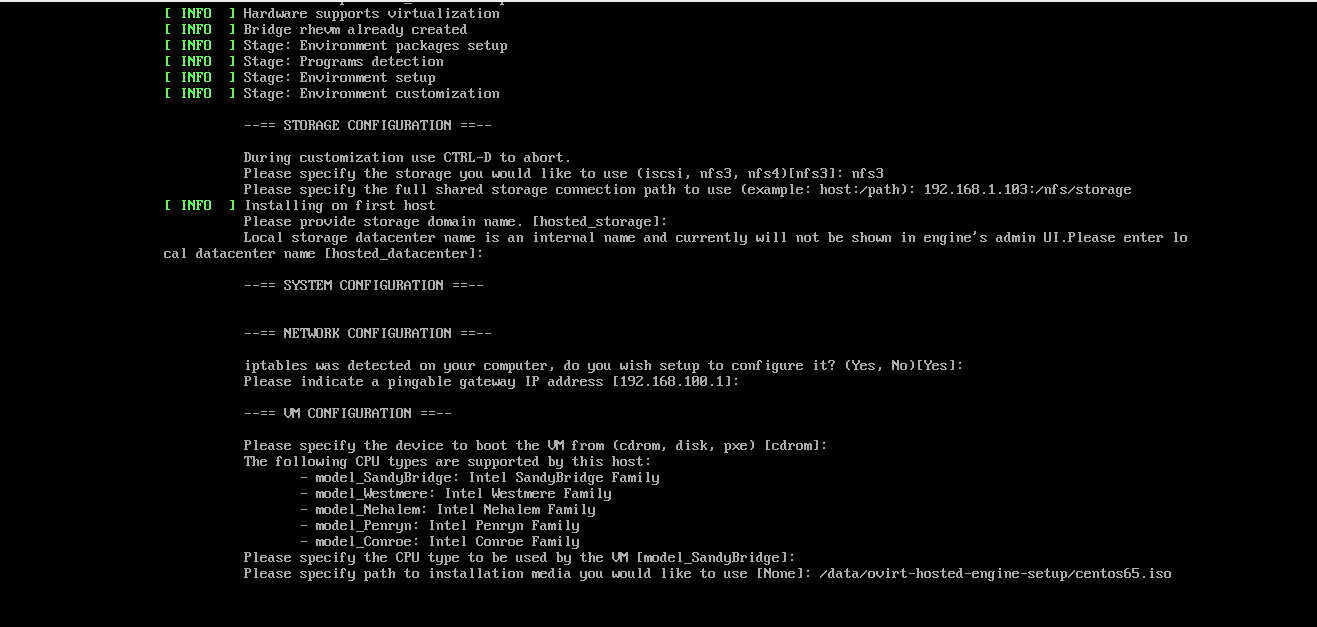
Task: Click the VM CONFIGURATION section header
Action: (x=347, y=413)
